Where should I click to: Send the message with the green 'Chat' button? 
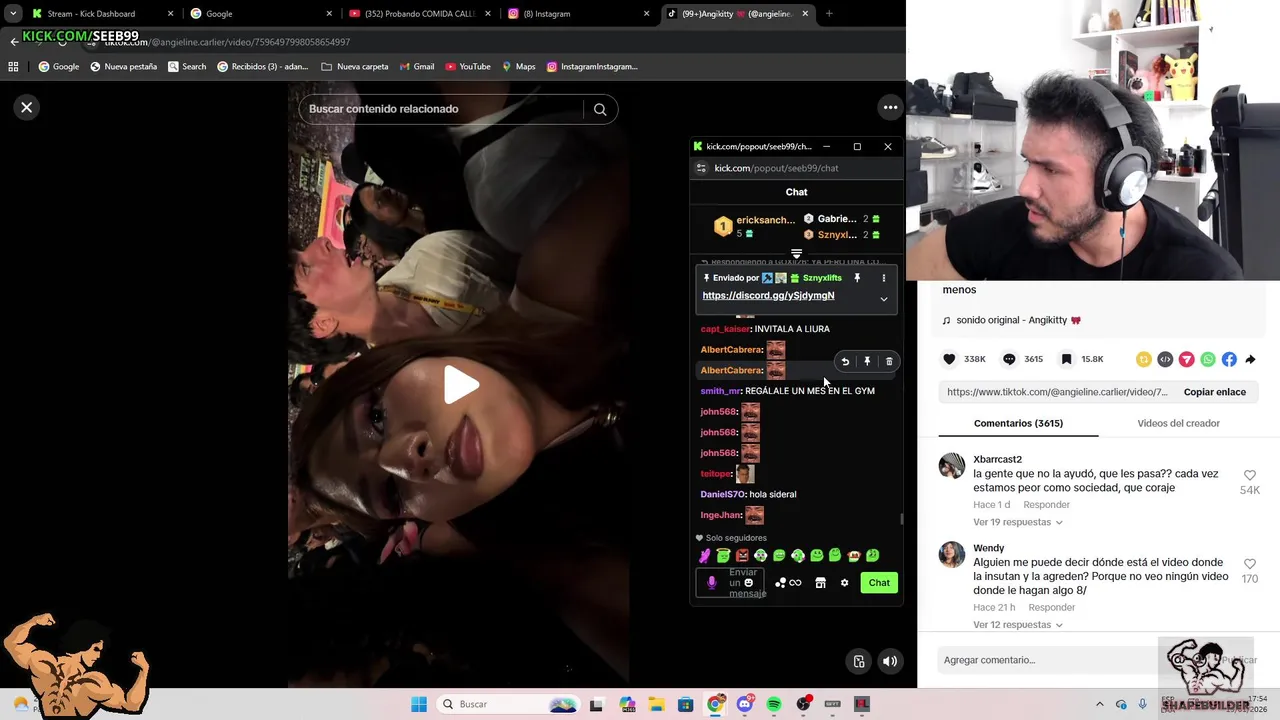coord(879,583)
